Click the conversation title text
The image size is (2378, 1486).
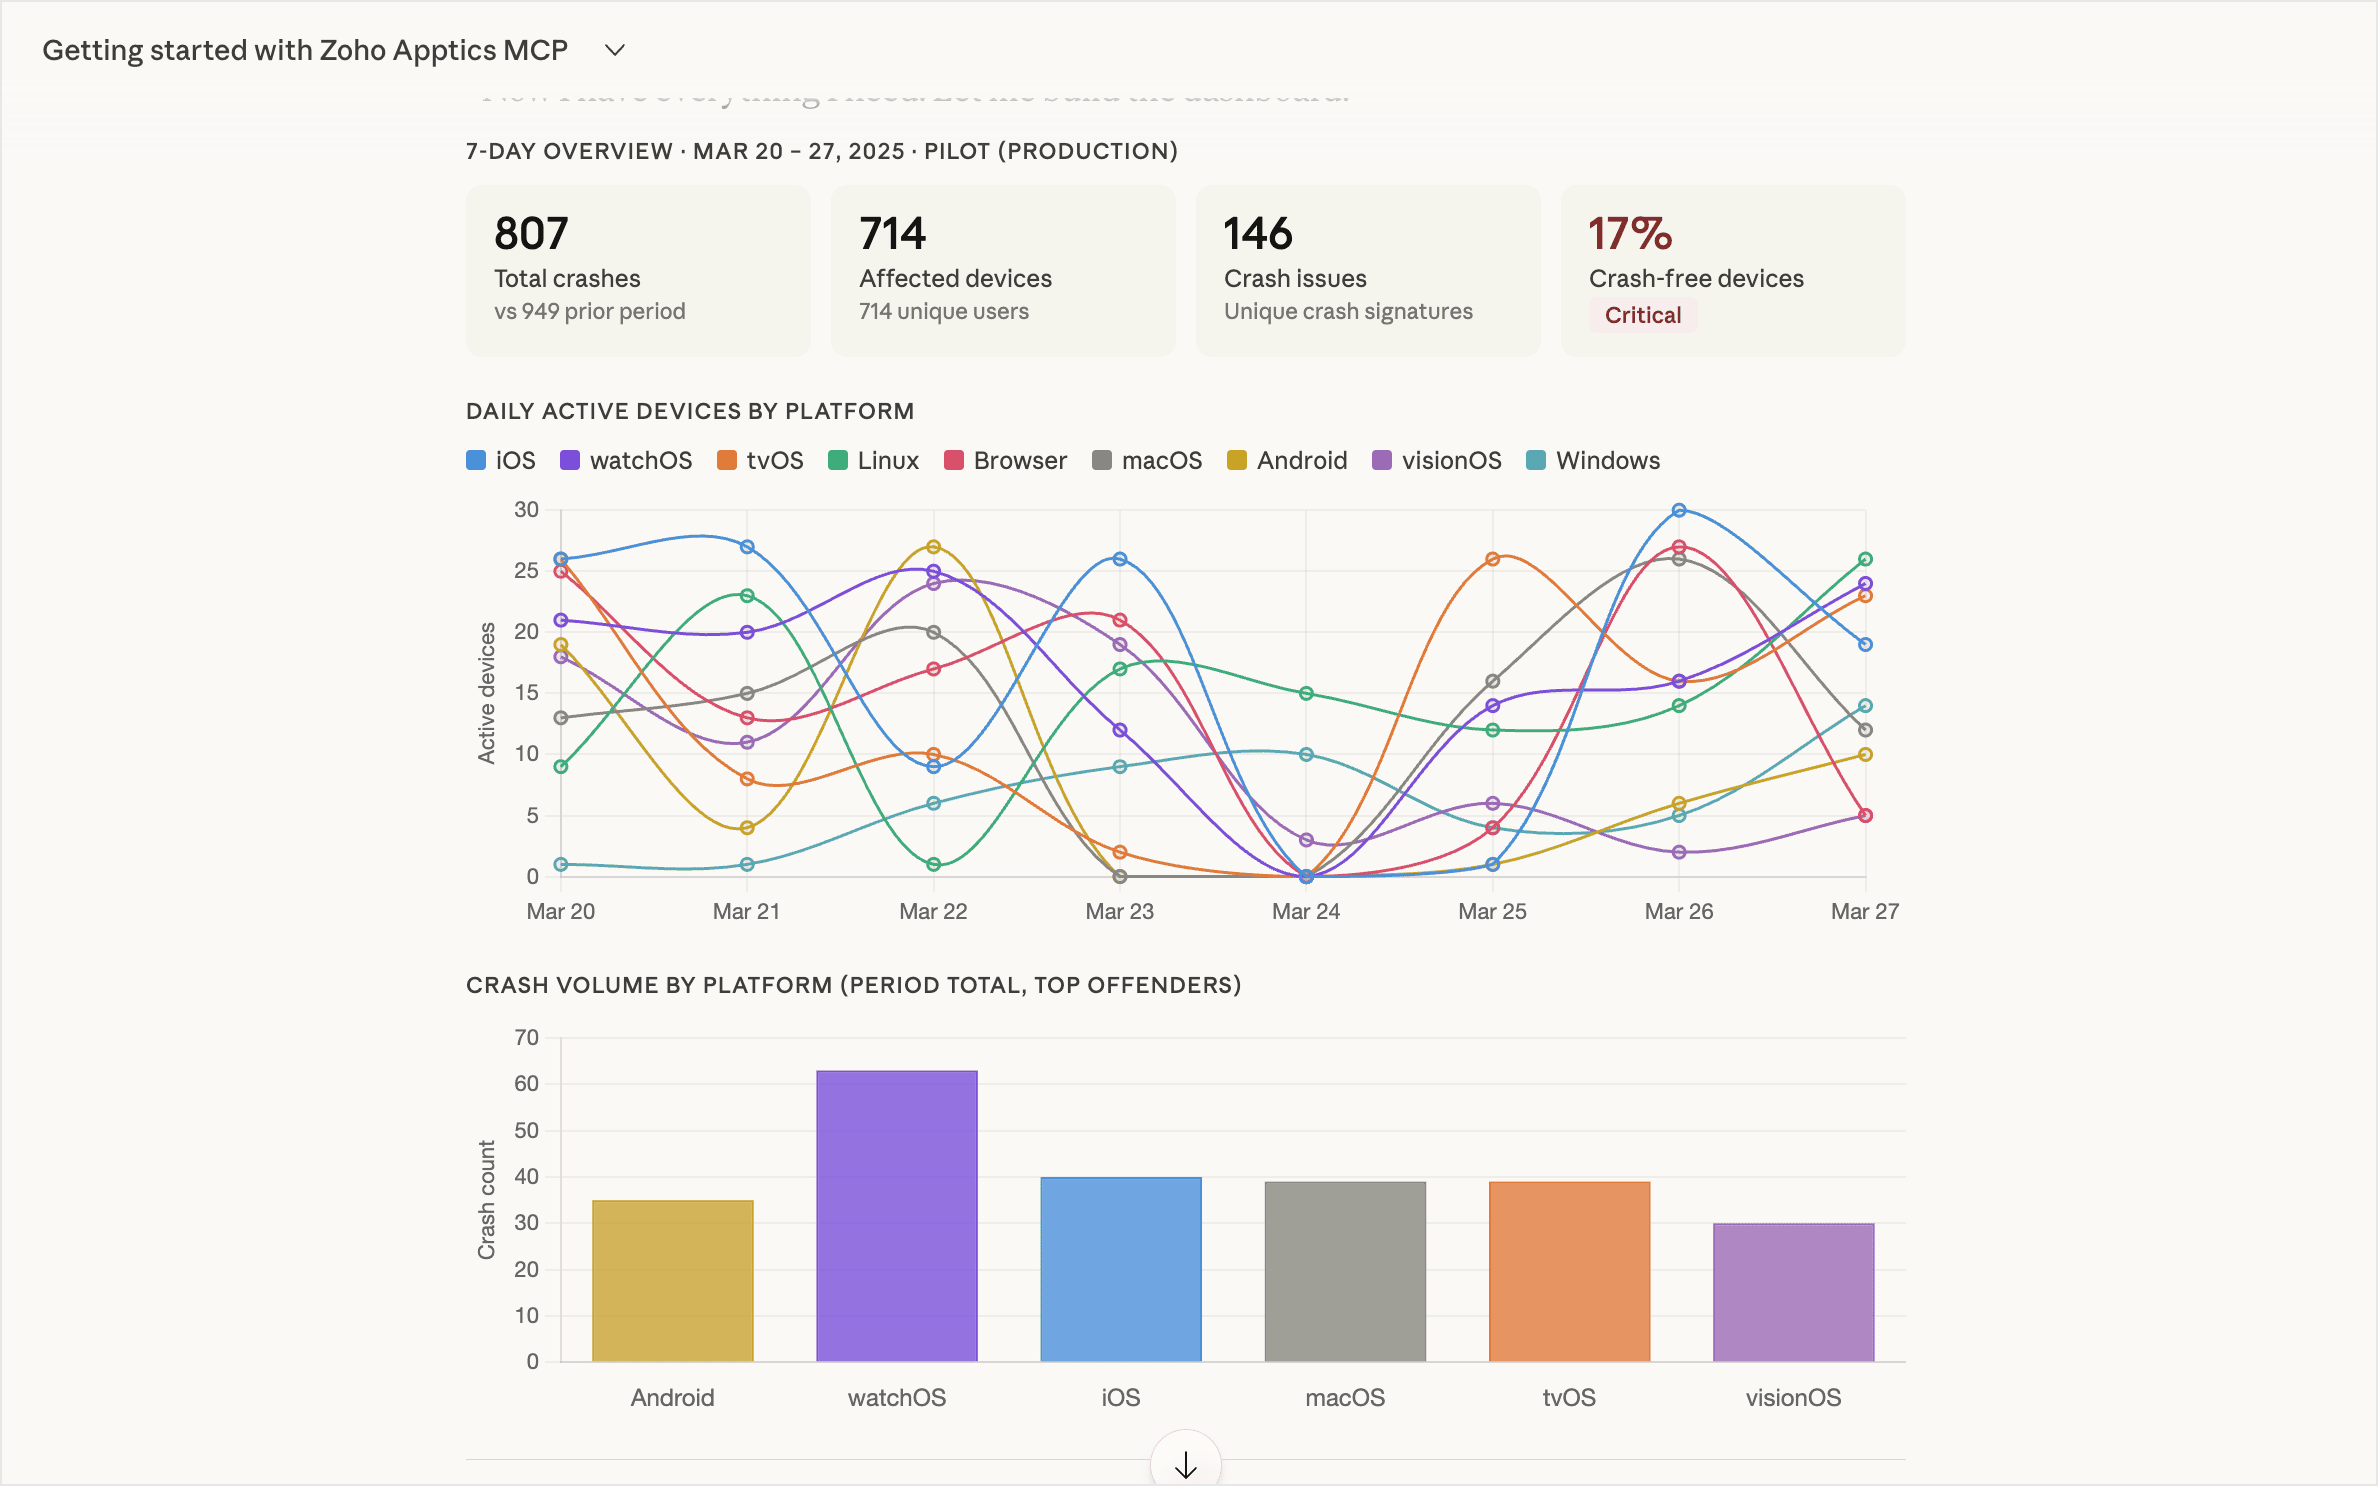point(305,50)
